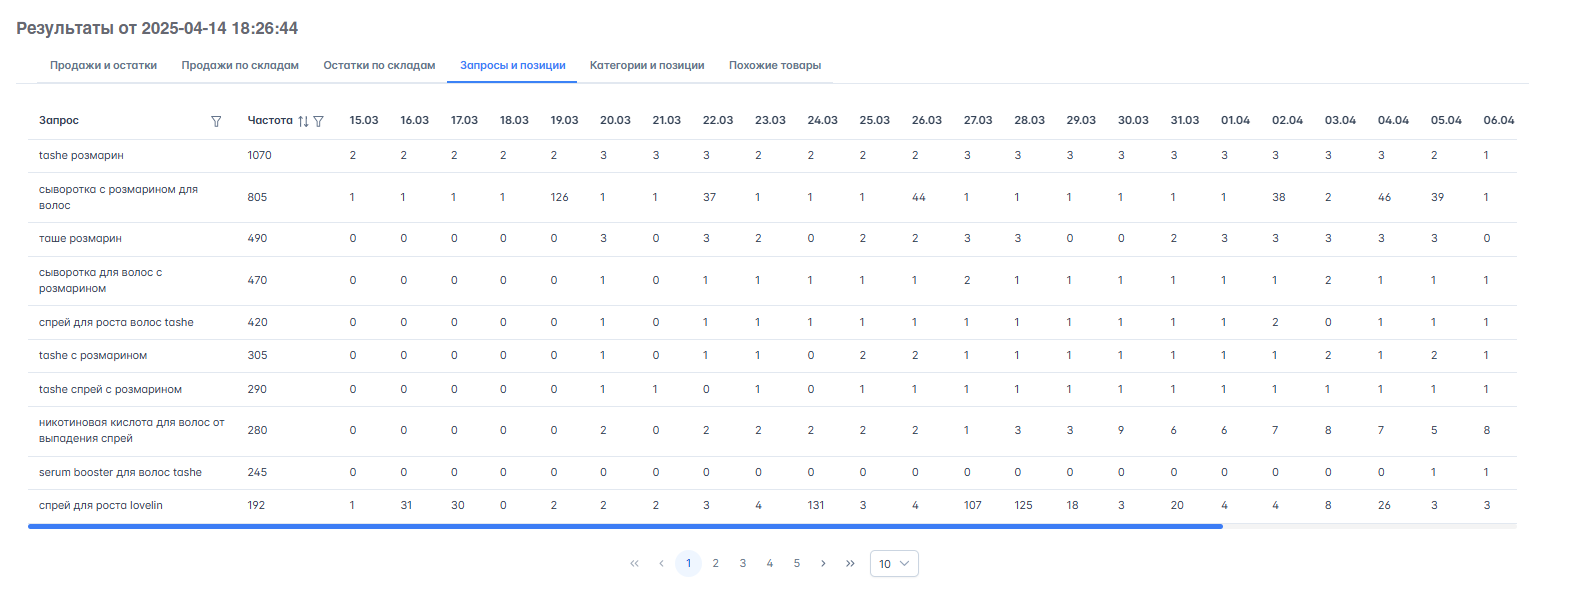Expand the rows-per-page dropdown showing 10
The height and width of the screenshot is (598, 1596).
pyautogui.click(x=894, y=564)
